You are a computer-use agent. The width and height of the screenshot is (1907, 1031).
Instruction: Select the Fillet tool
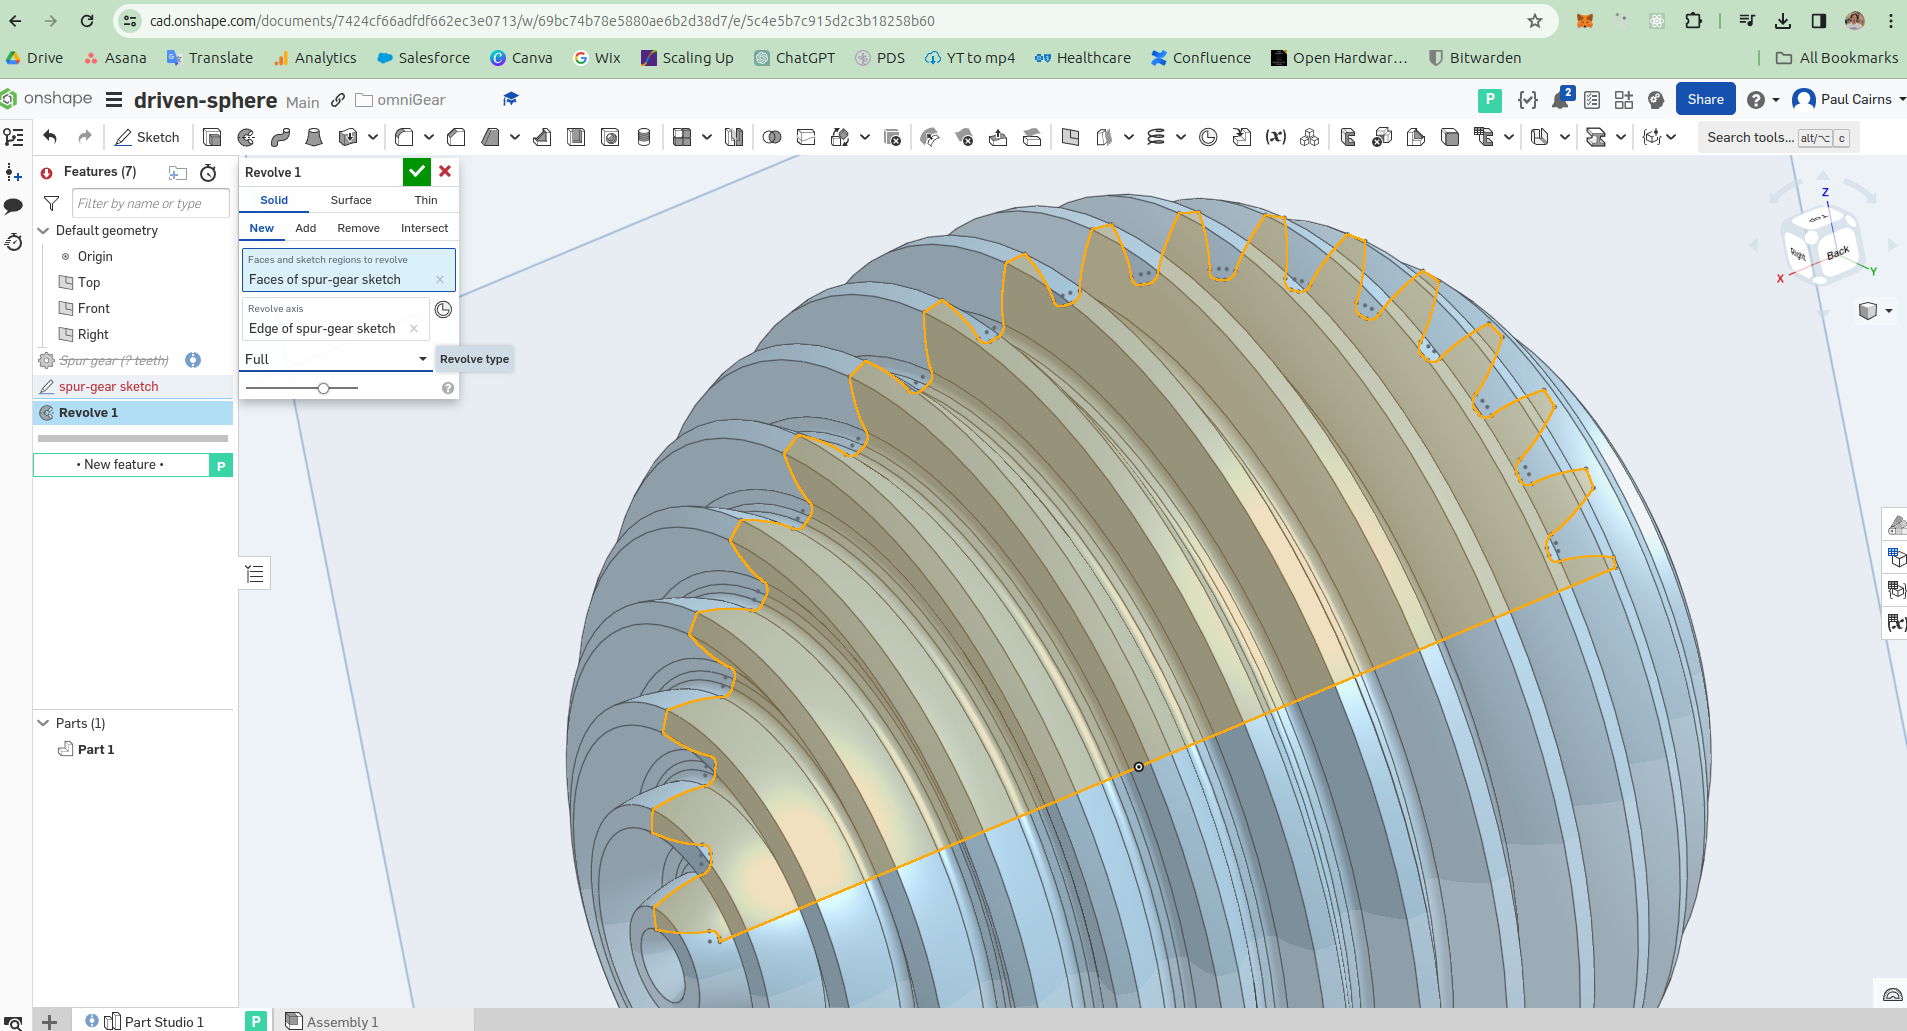click(x=404, y=137)
